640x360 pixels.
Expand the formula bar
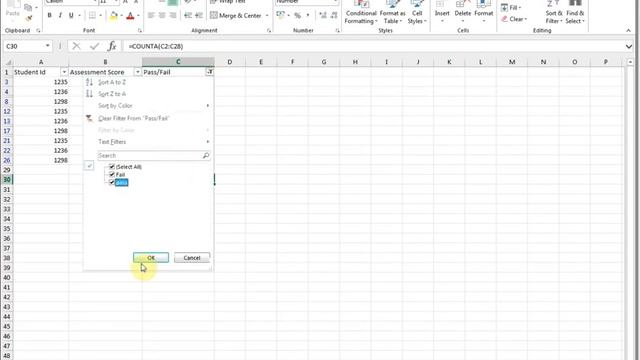point(629,47)
